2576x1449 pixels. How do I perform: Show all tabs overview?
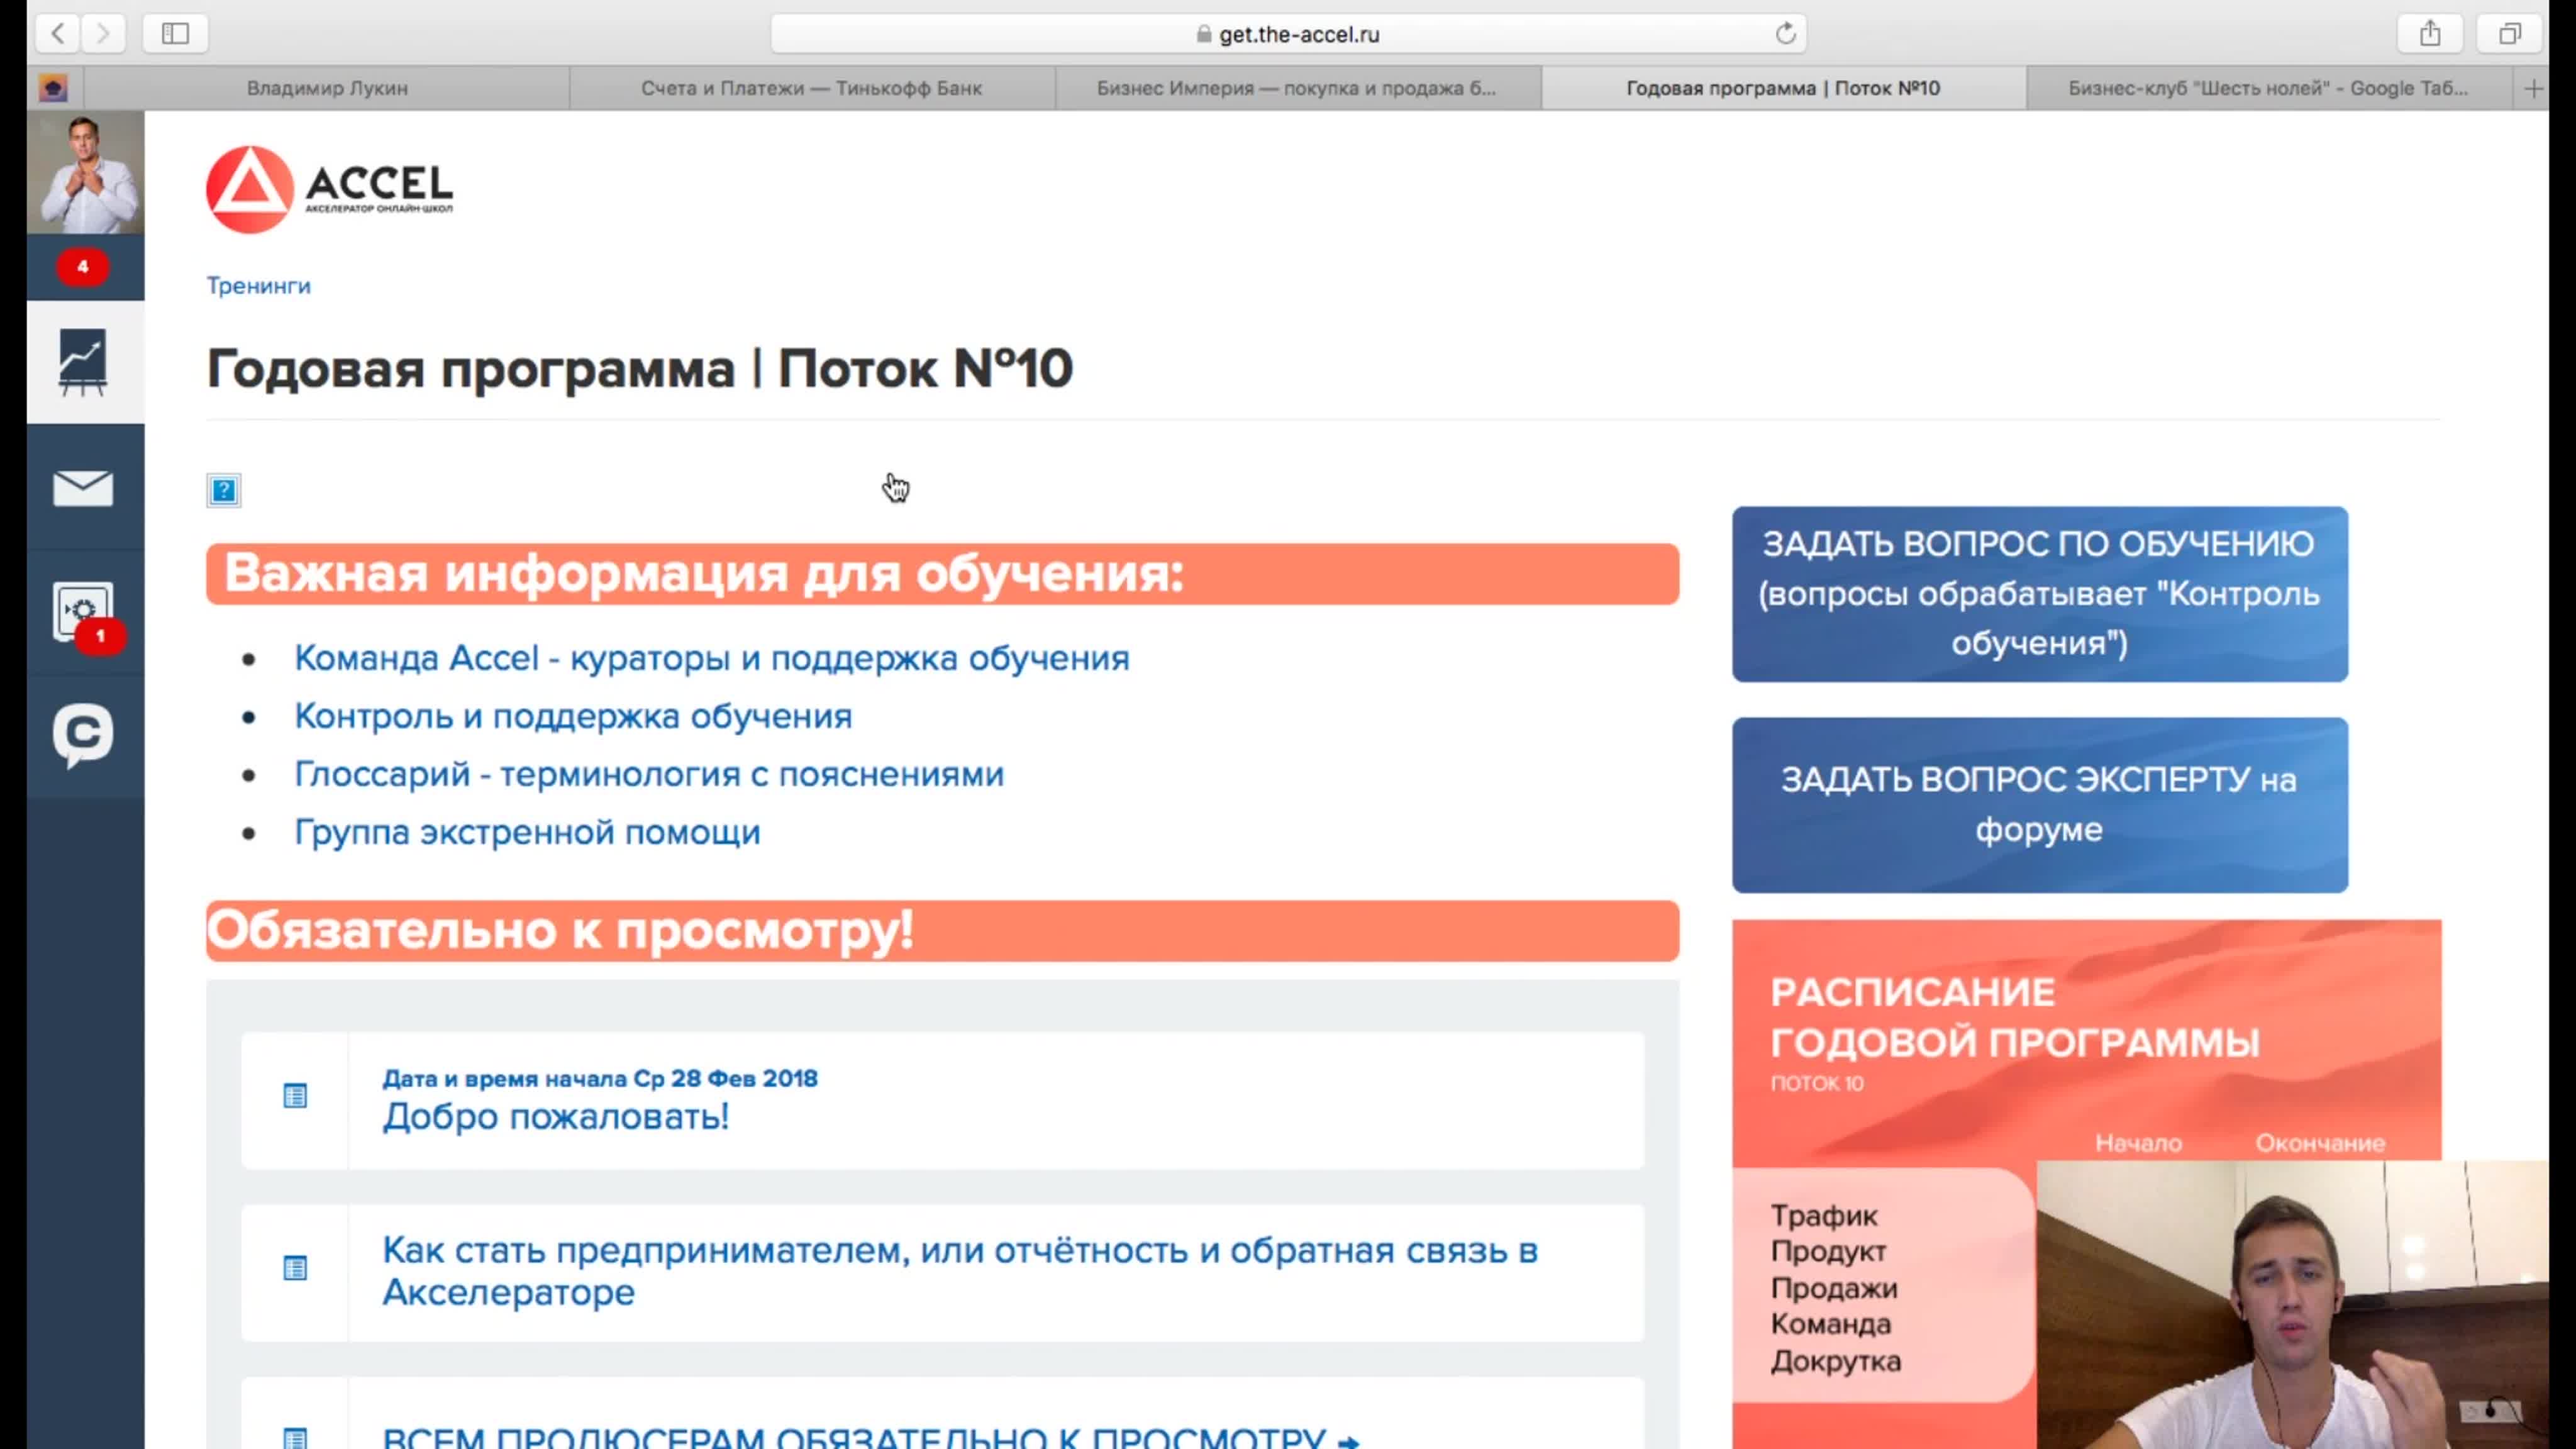pyautogui.click(x=2510, y=33)
